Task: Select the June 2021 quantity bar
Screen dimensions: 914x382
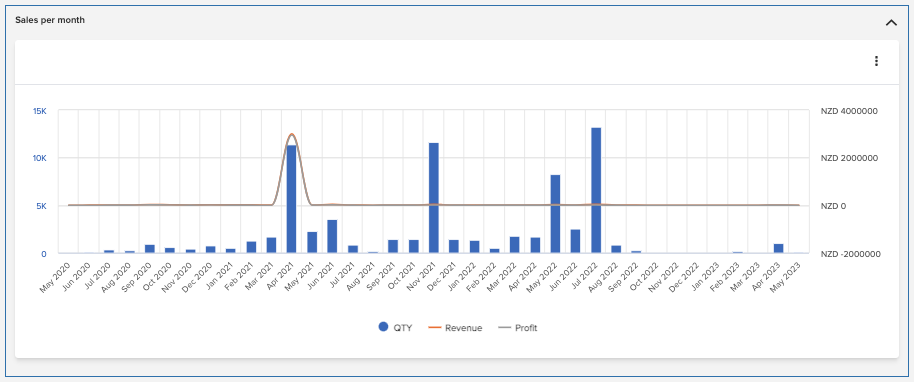Action: coord(332,236)
